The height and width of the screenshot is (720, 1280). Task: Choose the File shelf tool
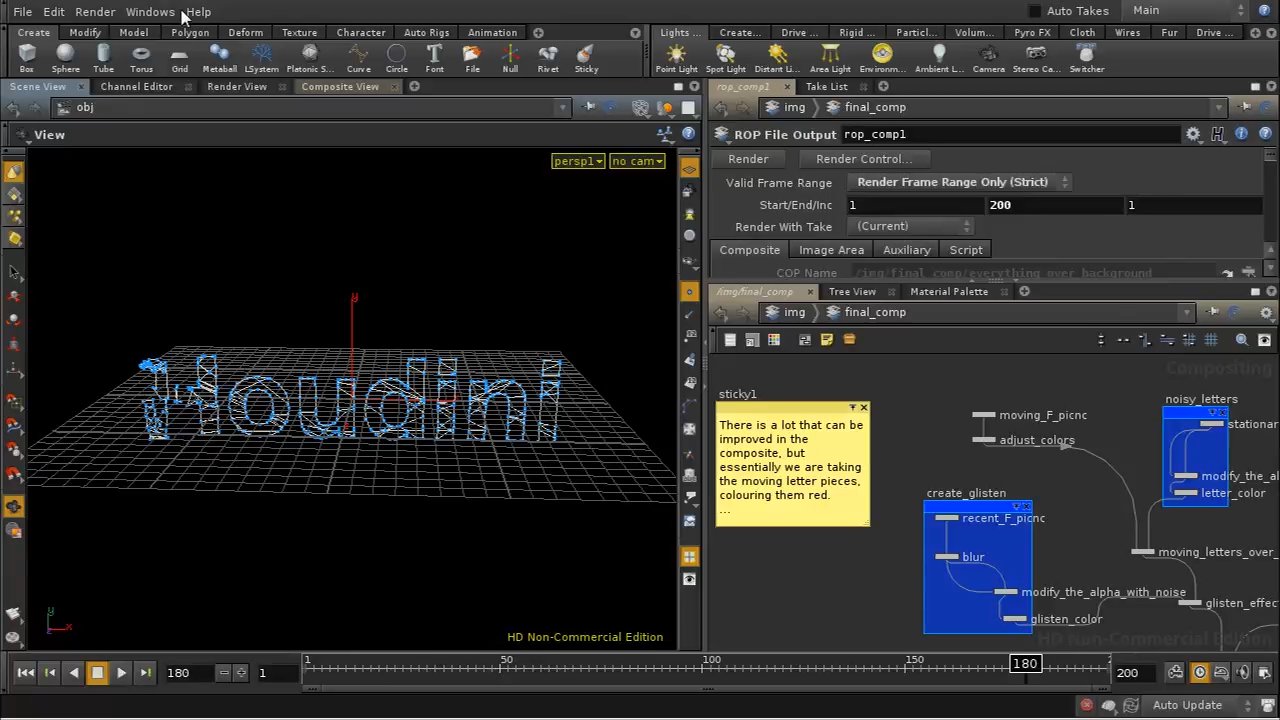(472, 58)
